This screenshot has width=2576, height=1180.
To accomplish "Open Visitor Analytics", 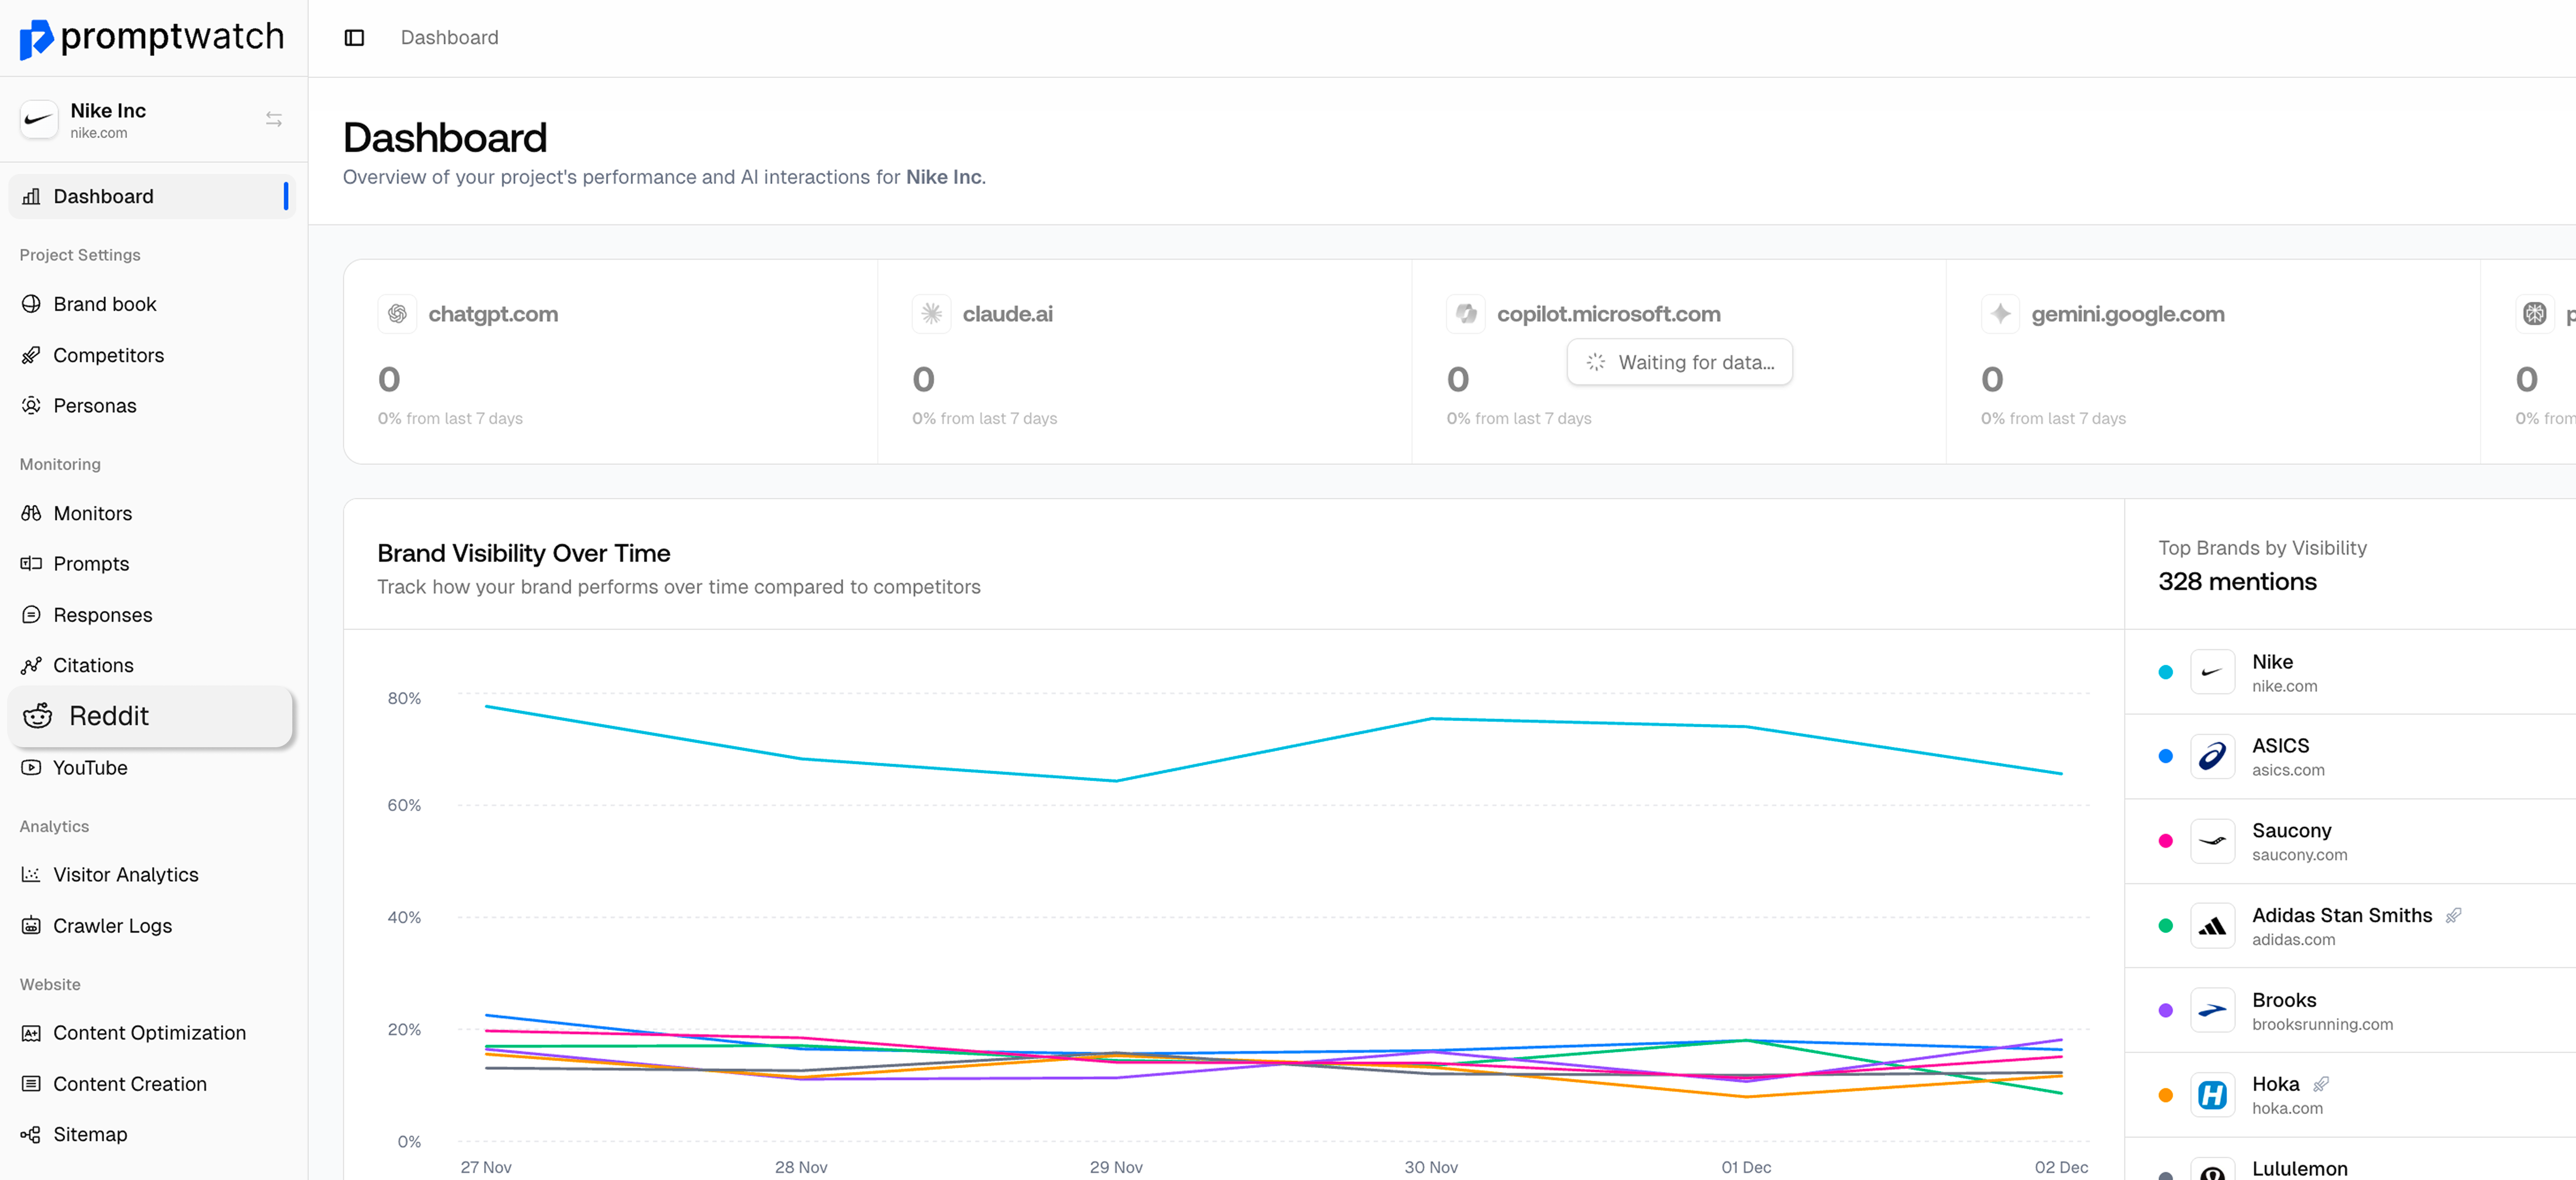I will tap(125, 875).
